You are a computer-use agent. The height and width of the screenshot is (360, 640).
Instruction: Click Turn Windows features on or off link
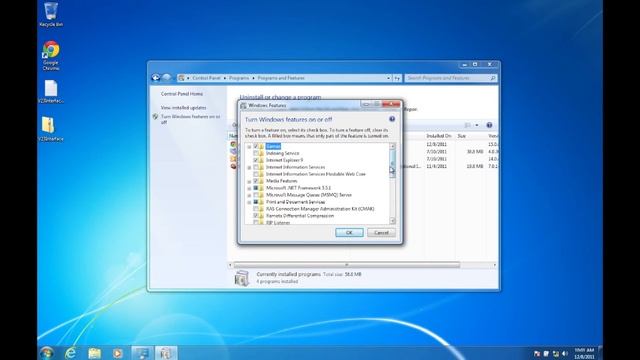pyautogui.click(x=190, y=119)
